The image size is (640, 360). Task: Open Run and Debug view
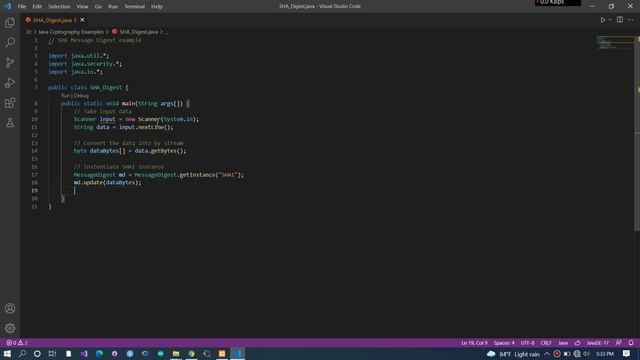point(10,82)
